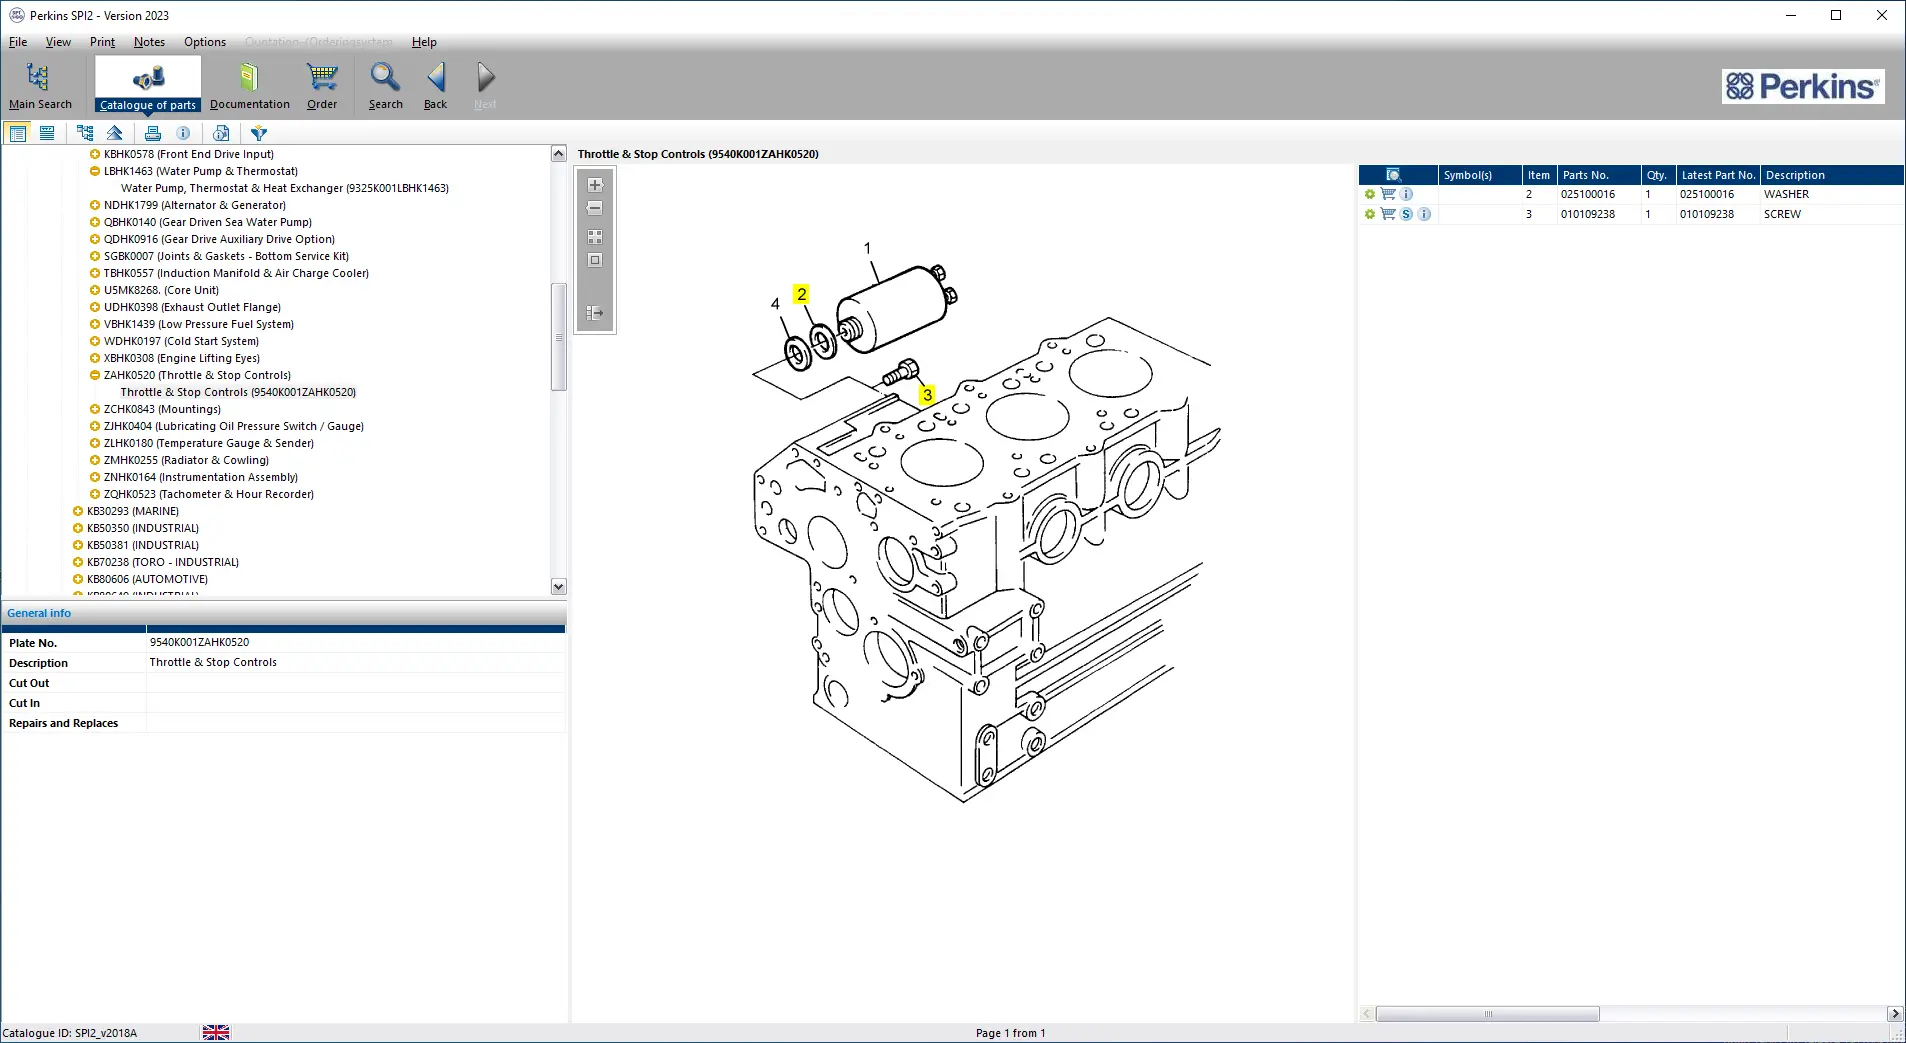This screenshot has width=1906, height=1043.
Task: Click the green gear icon for WASHER row
Action: pyautogui.click(x=1370, y=194)
